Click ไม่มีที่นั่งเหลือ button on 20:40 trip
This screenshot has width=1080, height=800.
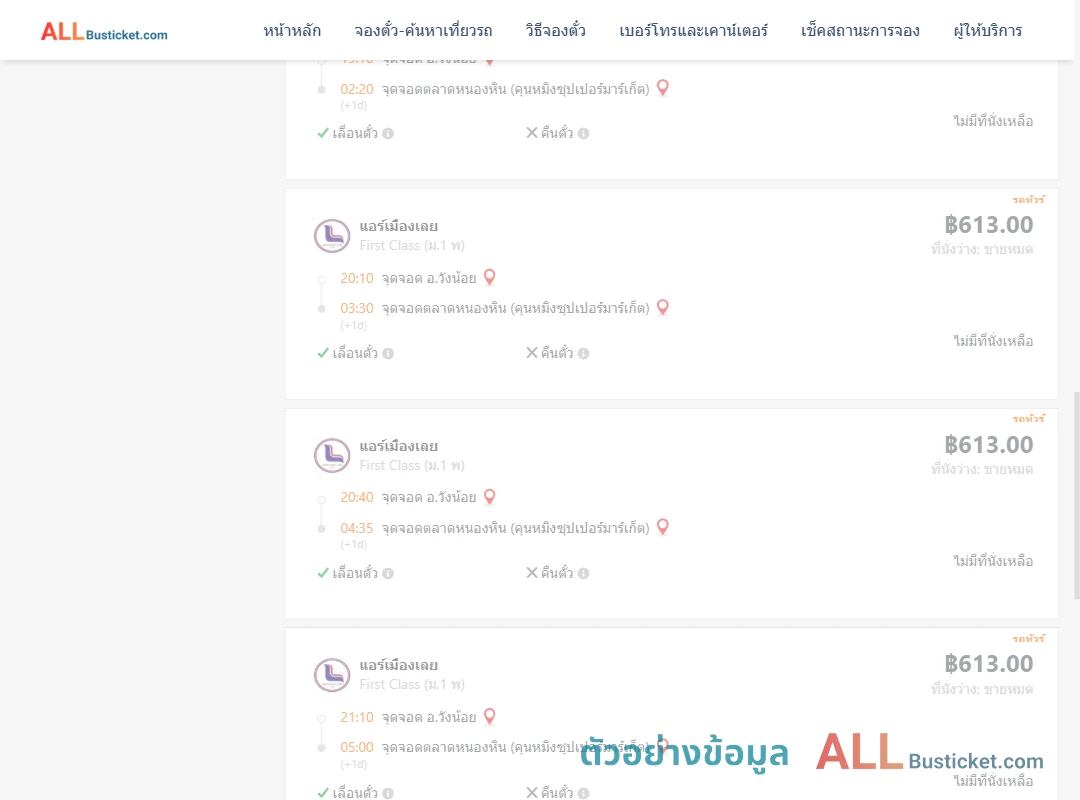coord(993,561)
